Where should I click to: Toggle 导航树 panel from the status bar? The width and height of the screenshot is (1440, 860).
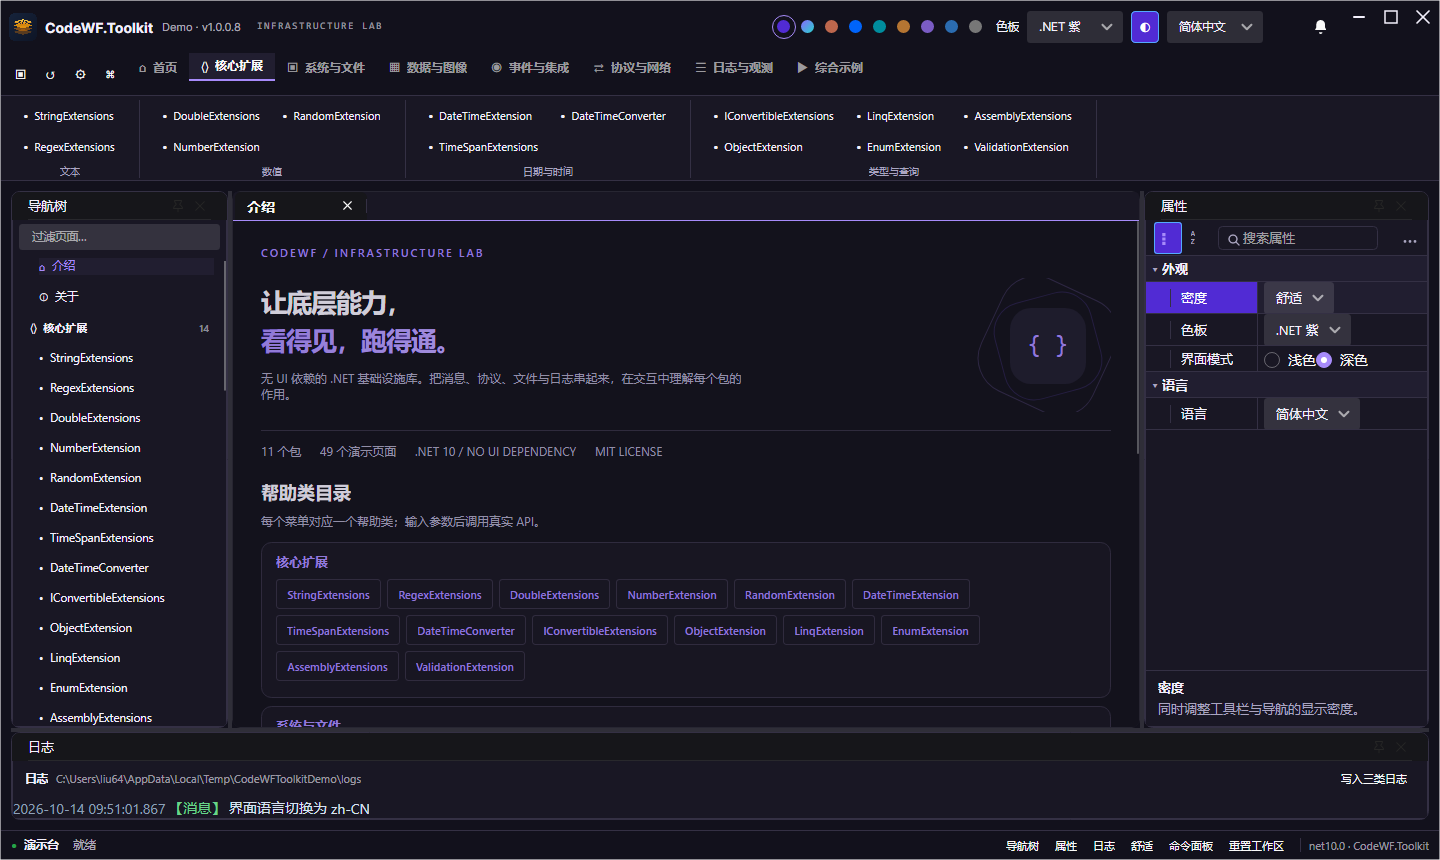click(x=1022, y=846)
